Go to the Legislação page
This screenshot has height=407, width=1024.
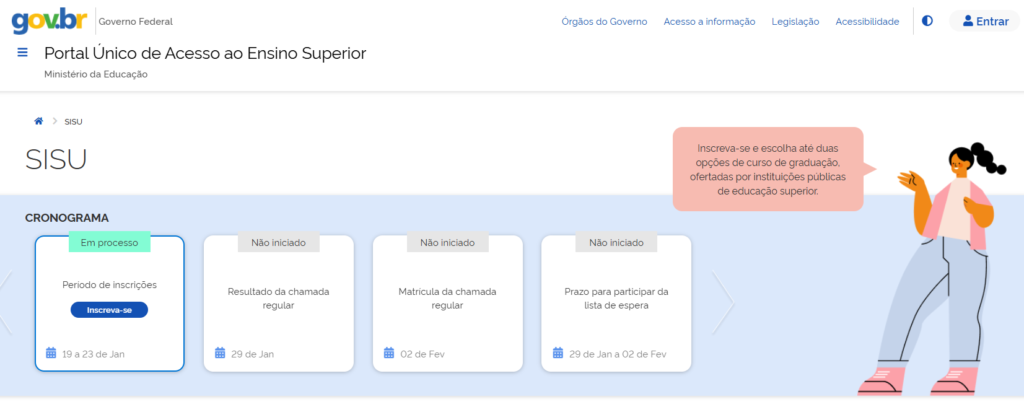795,21
